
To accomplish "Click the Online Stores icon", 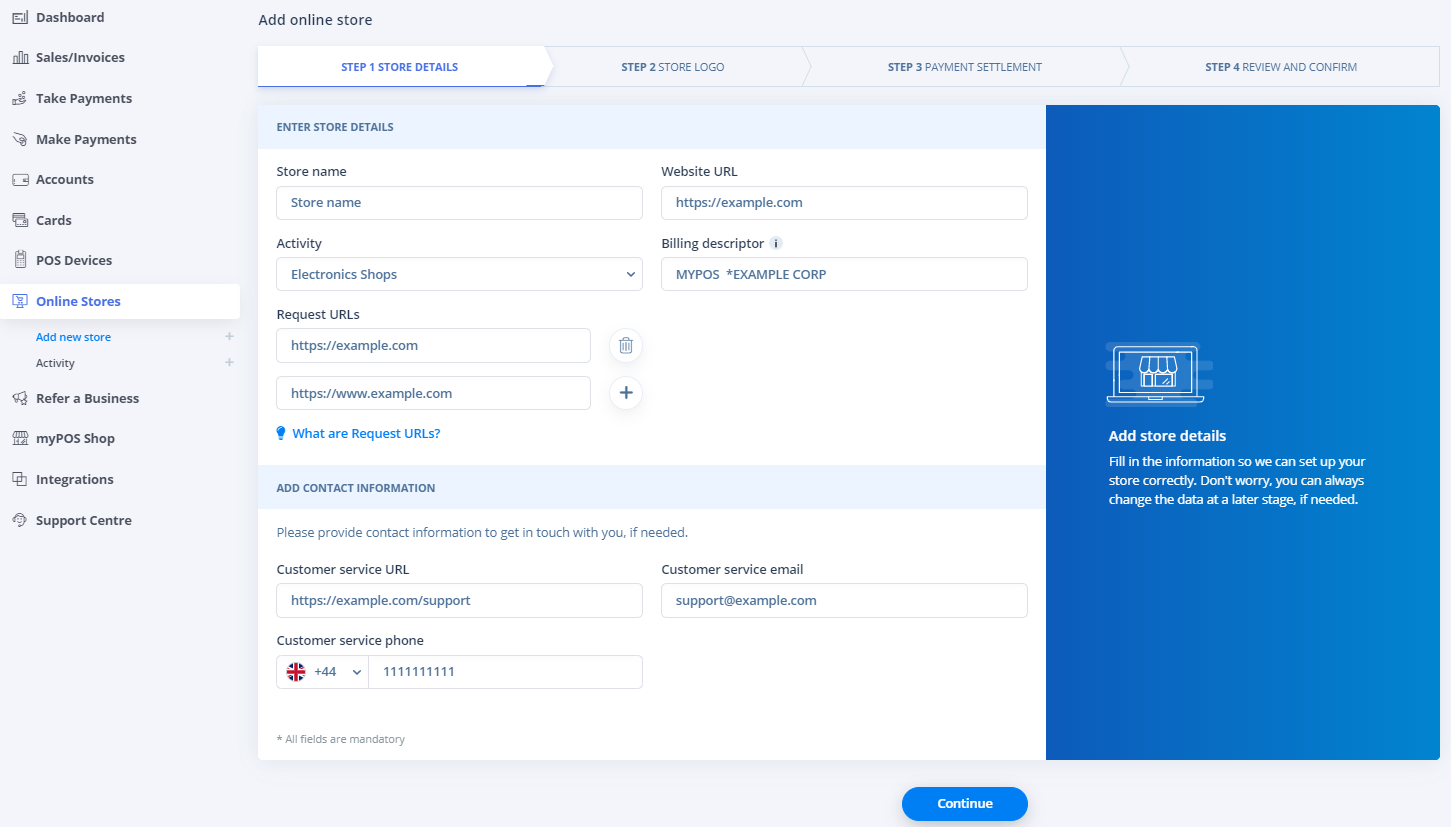I will [20, 302].
